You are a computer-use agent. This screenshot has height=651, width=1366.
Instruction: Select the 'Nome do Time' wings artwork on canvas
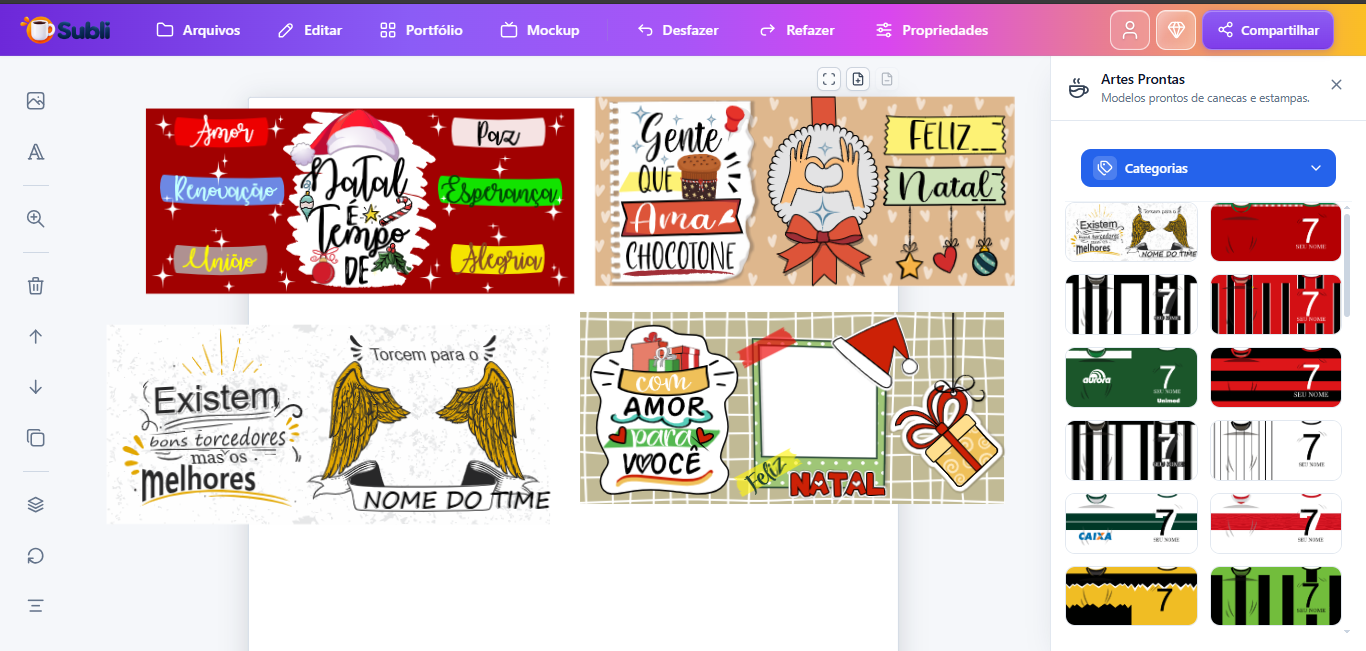pyautogui.click(x=328, y=424)
